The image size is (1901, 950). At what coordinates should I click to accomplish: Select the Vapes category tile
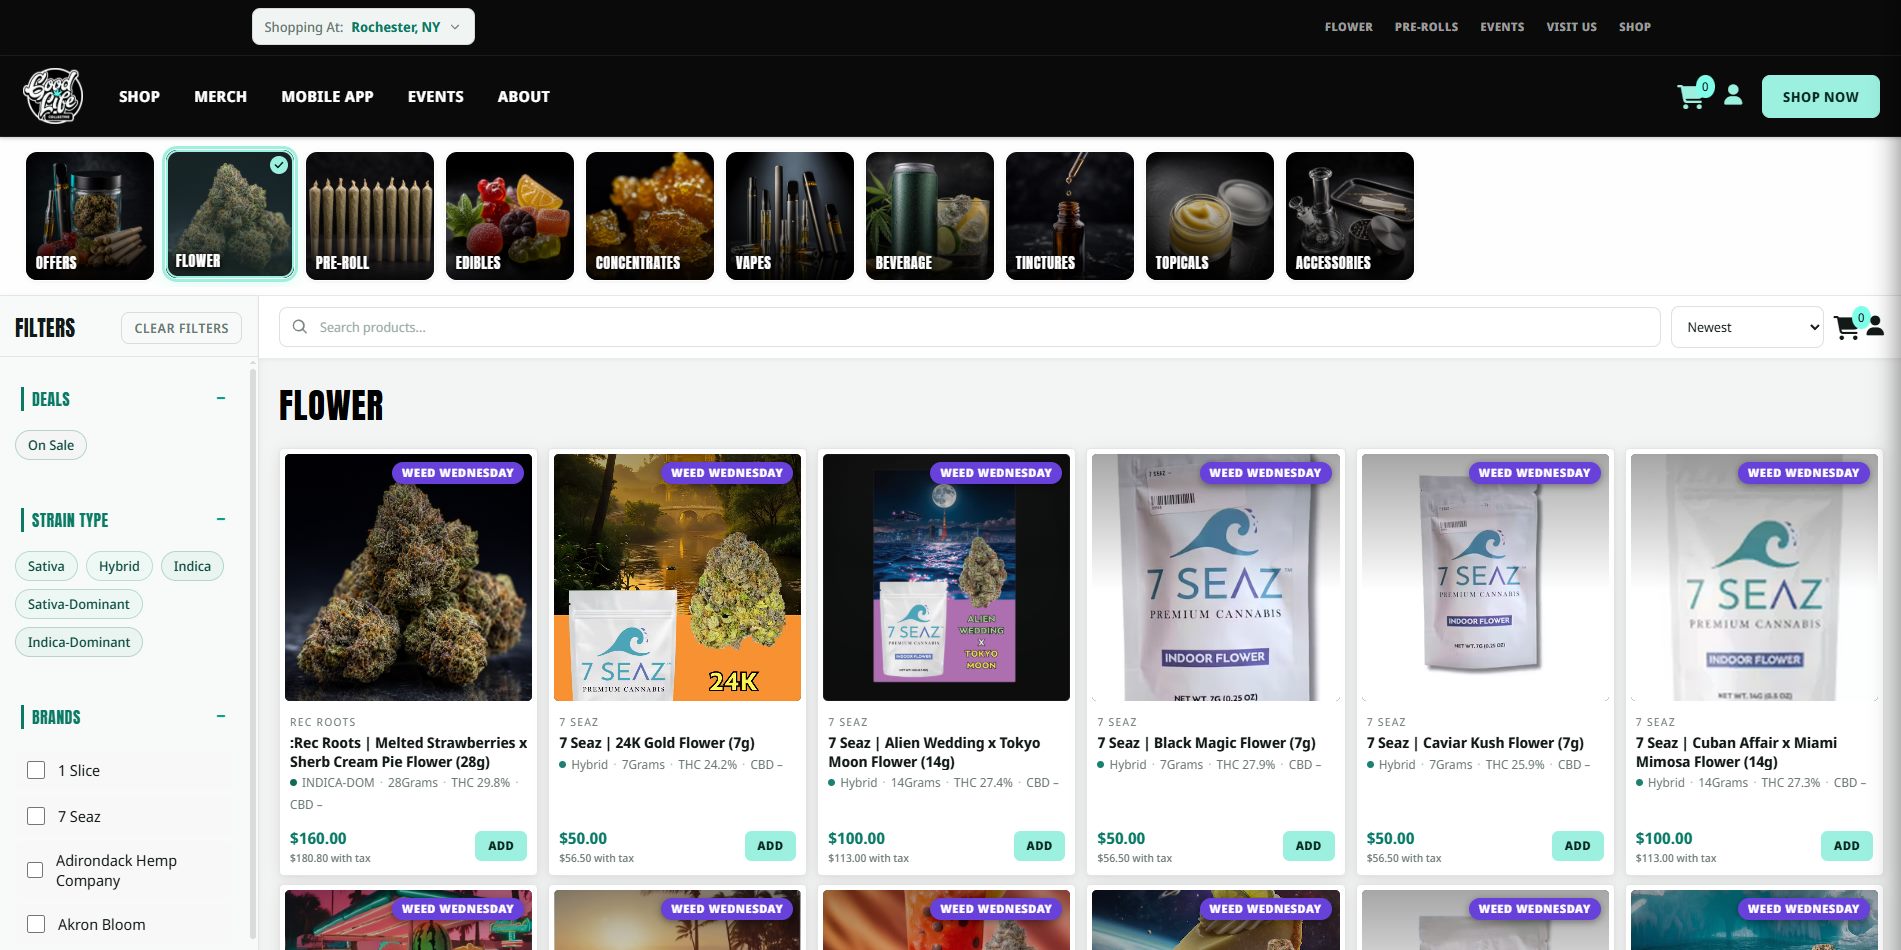click(x=790, y=216)
